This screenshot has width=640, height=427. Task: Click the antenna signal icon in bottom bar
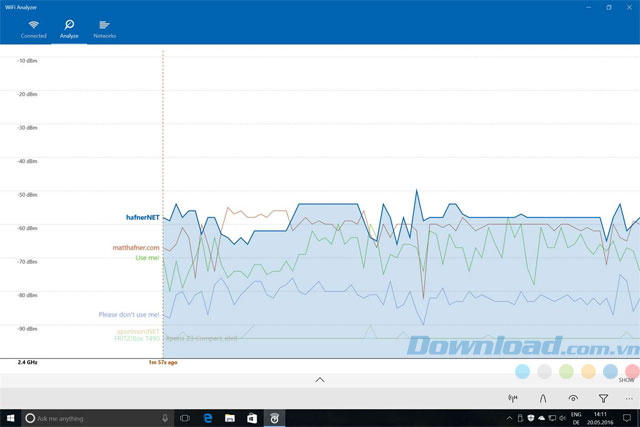click(x=513, y=397)
